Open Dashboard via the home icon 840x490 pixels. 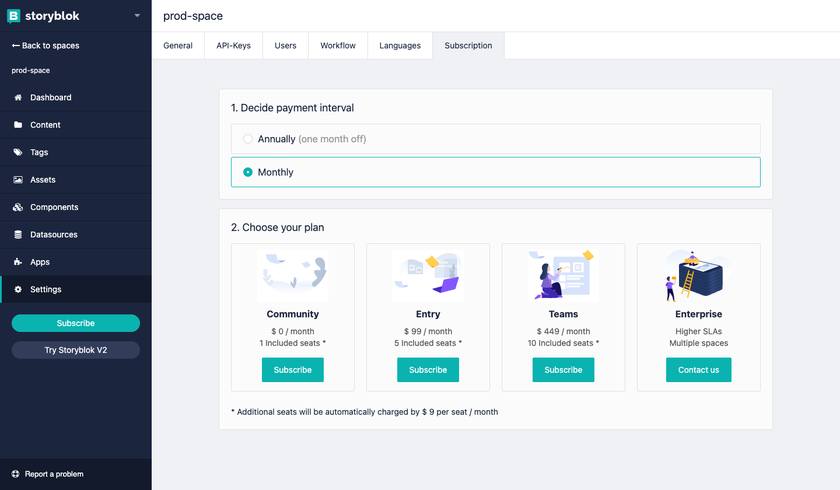point(18,98)
